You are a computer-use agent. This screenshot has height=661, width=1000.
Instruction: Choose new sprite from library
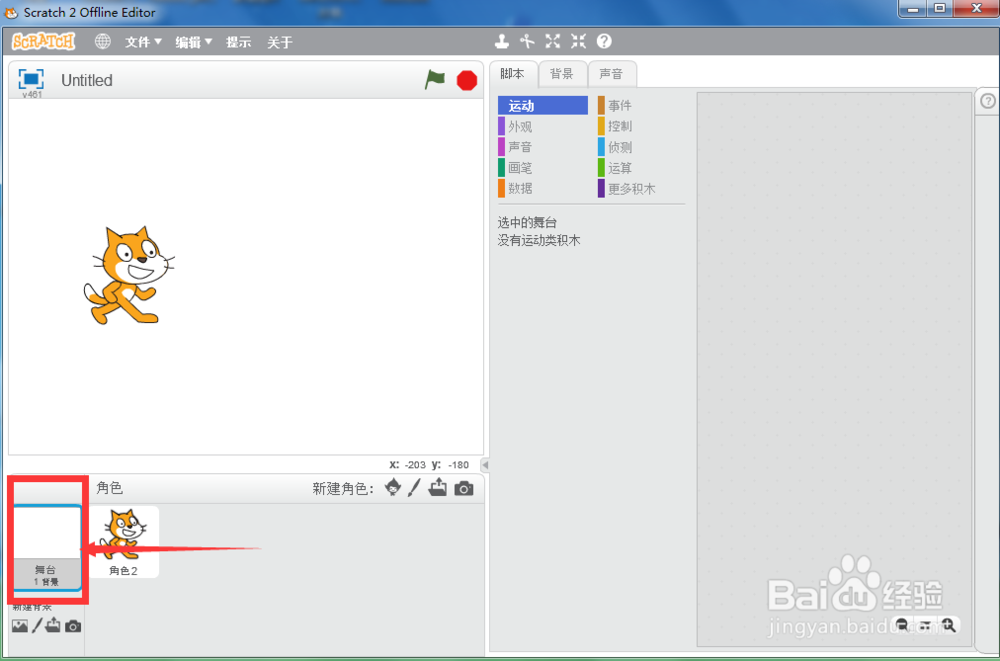393,488
